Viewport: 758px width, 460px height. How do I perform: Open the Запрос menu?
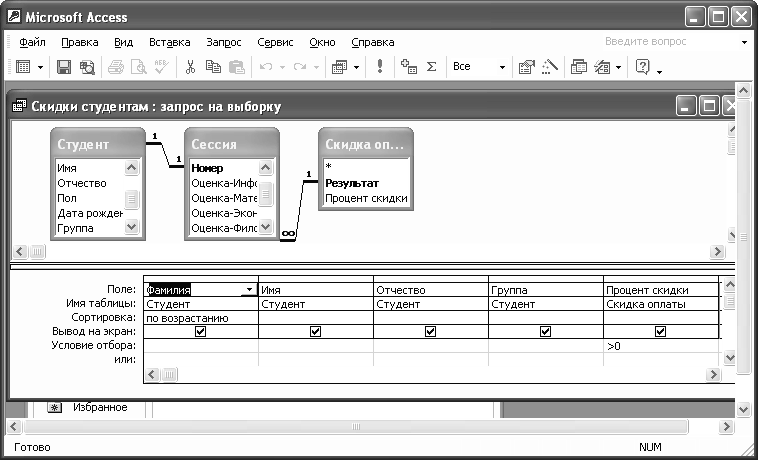click(x=224, y=43)
